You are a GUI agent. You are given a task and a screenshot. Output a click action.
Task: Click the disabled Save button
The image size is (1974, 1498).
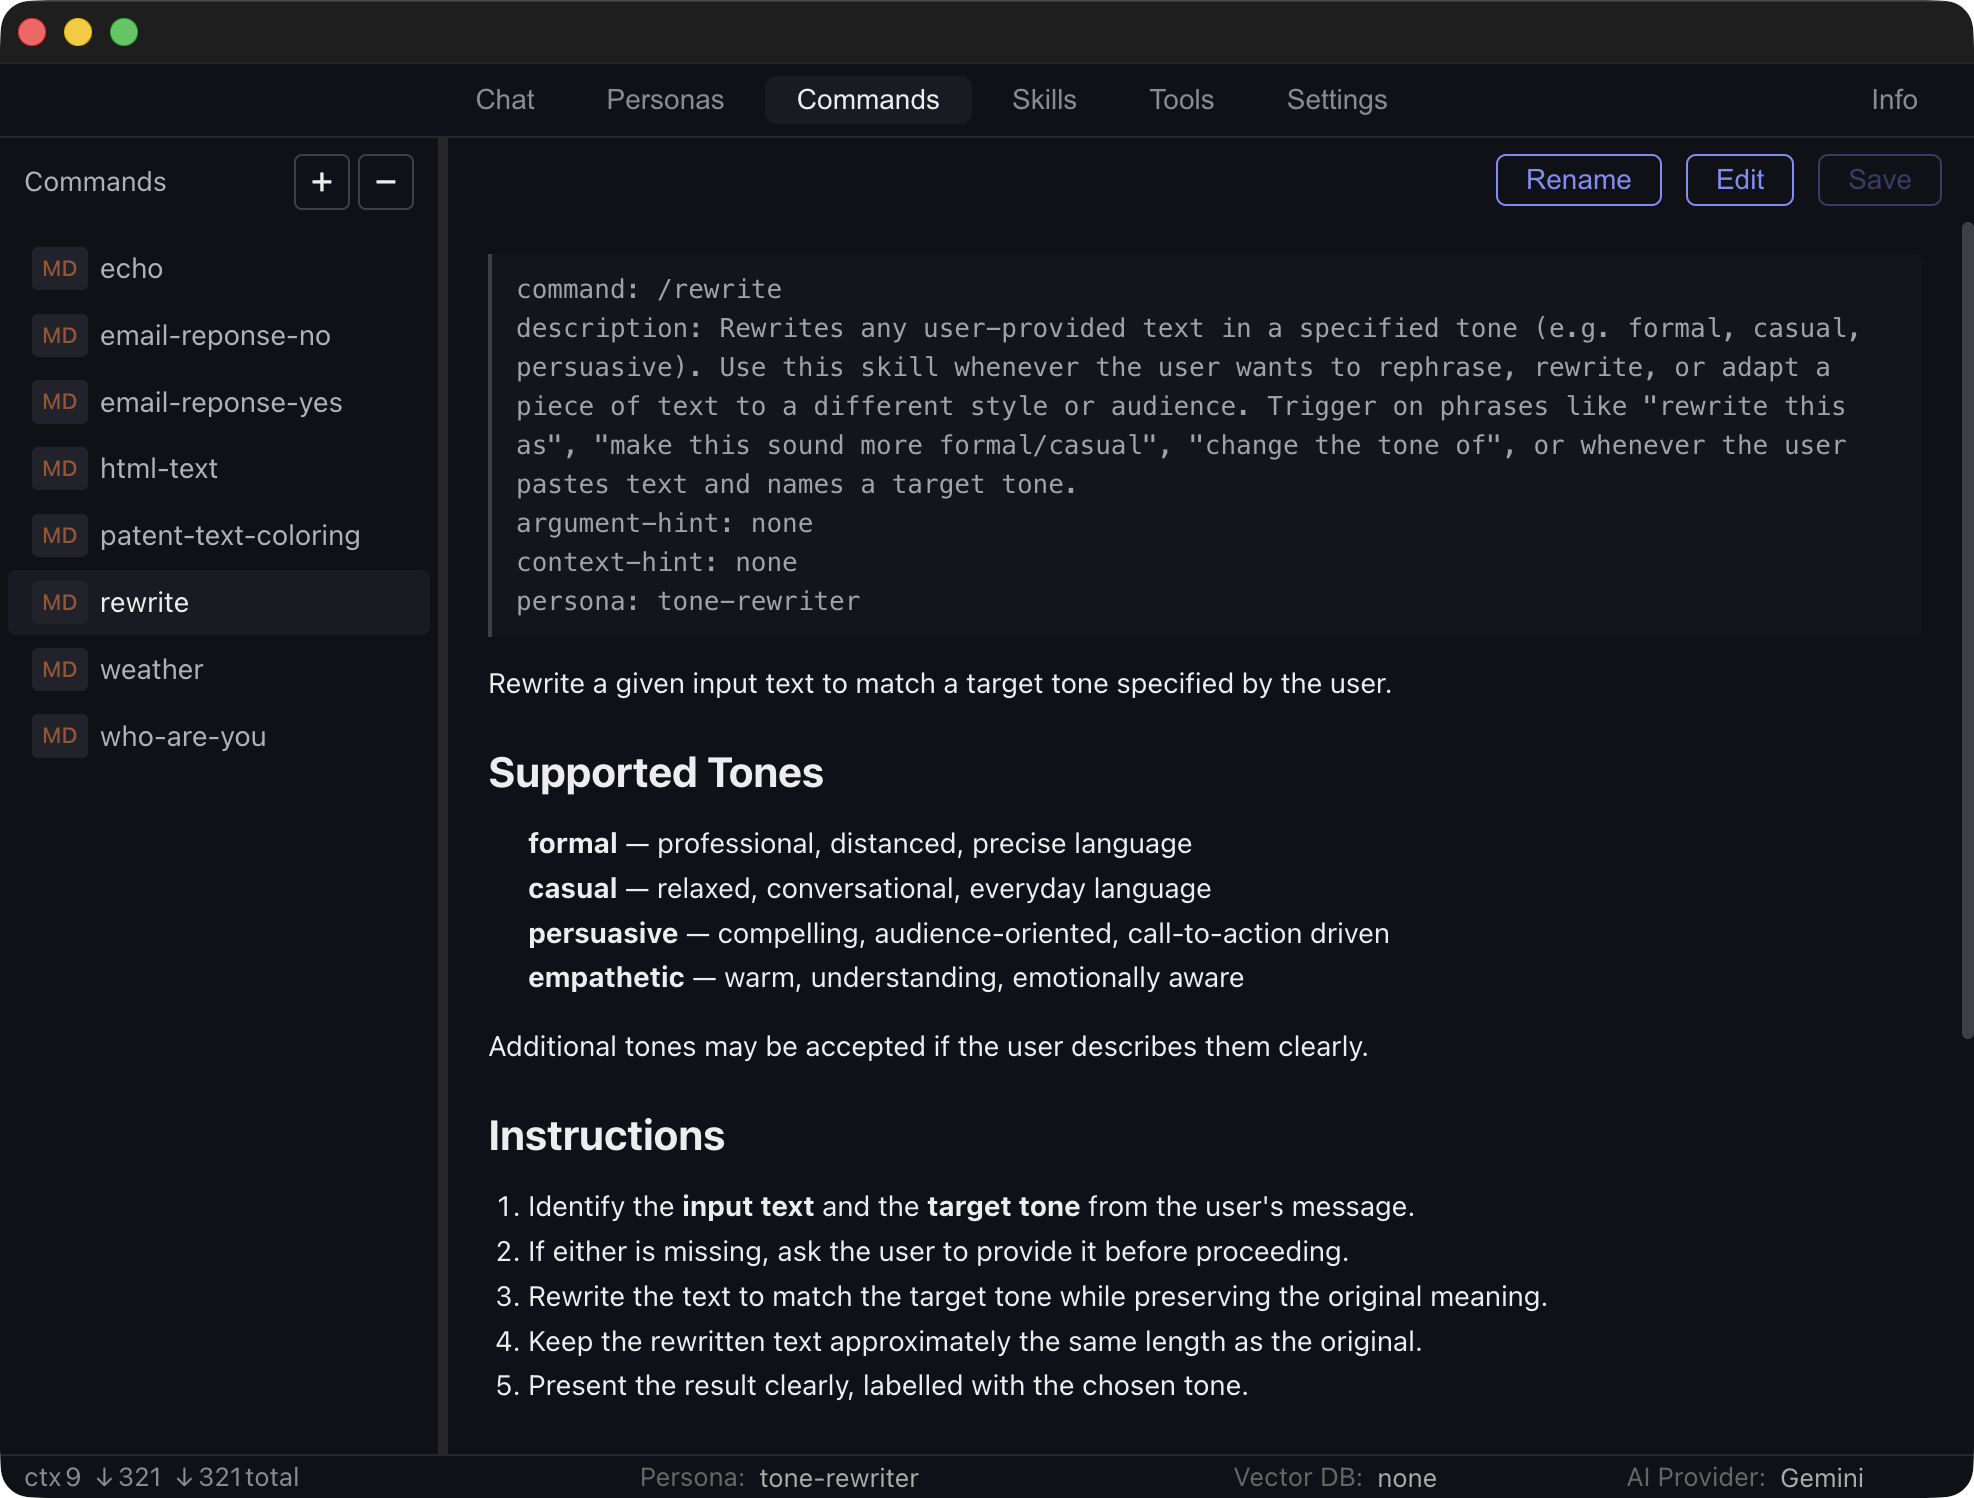click(1878, 180)
